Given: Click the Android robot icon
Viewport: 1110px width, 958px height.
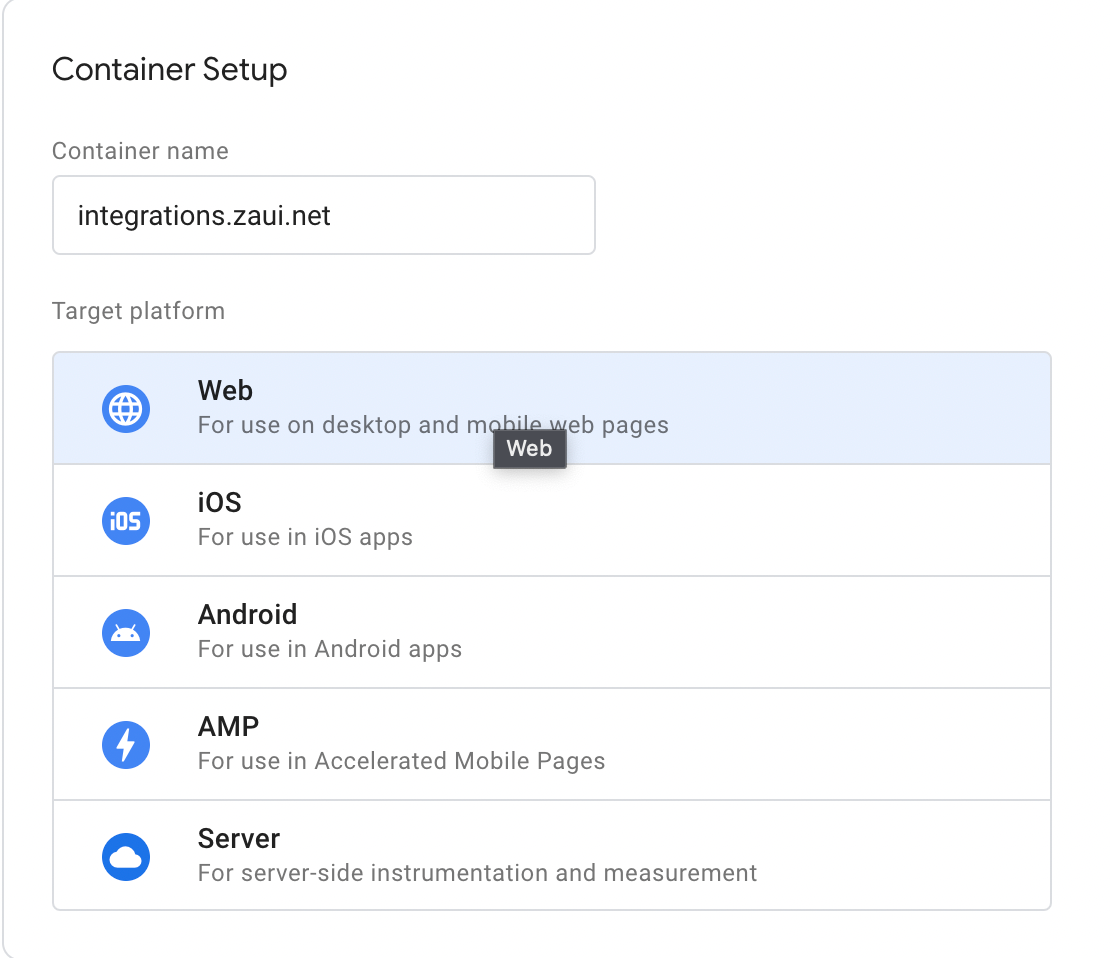Looking at the screenshot, I should pyautogui.click(x=126, y=632).
